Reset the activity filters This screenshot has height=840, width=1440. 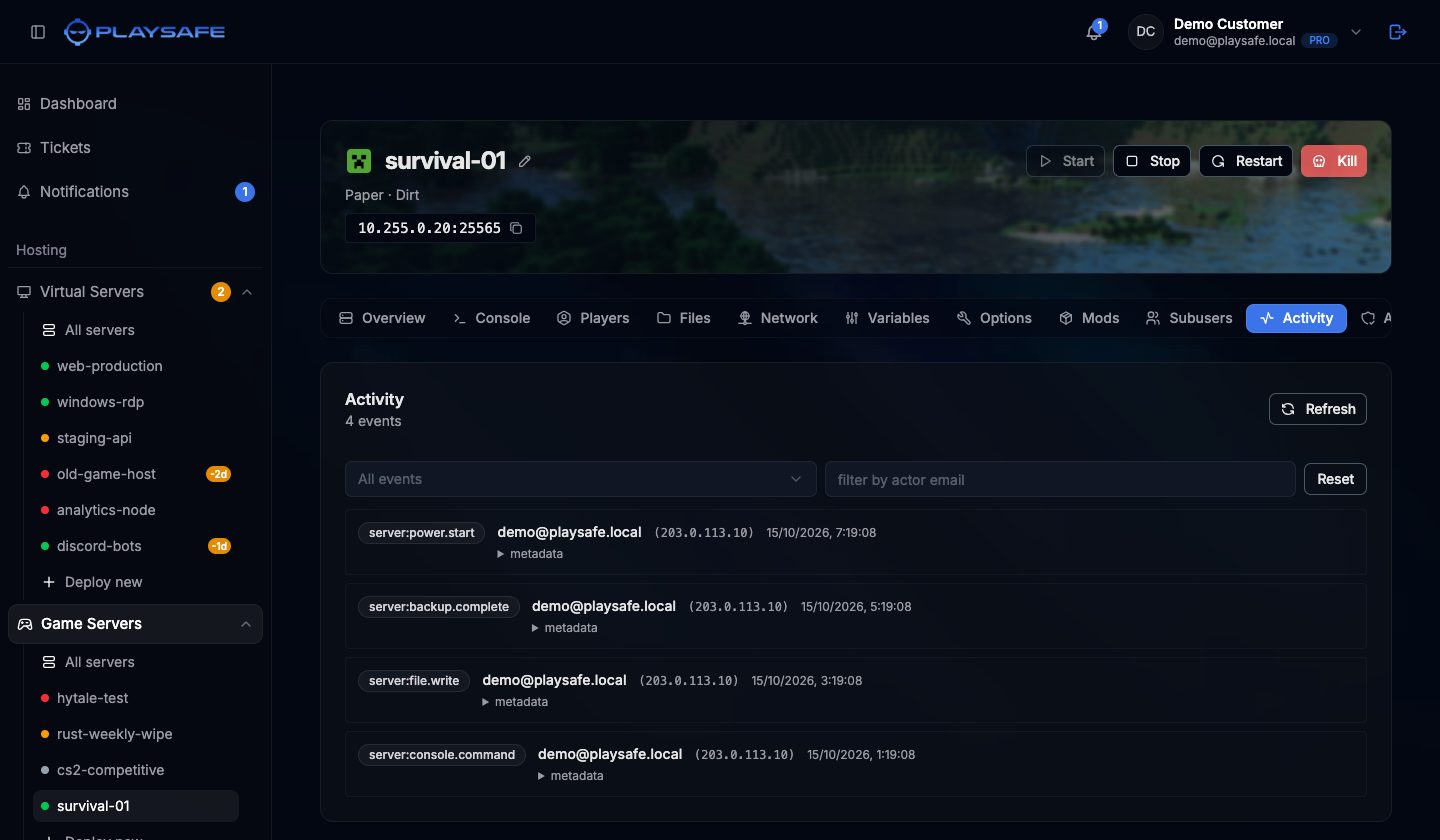[1335, 479]
